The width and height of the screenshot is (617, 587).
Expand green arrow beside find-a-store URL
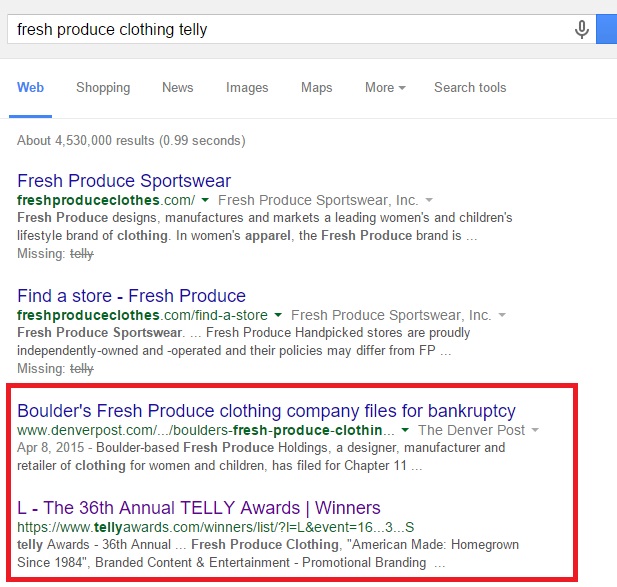278,315
